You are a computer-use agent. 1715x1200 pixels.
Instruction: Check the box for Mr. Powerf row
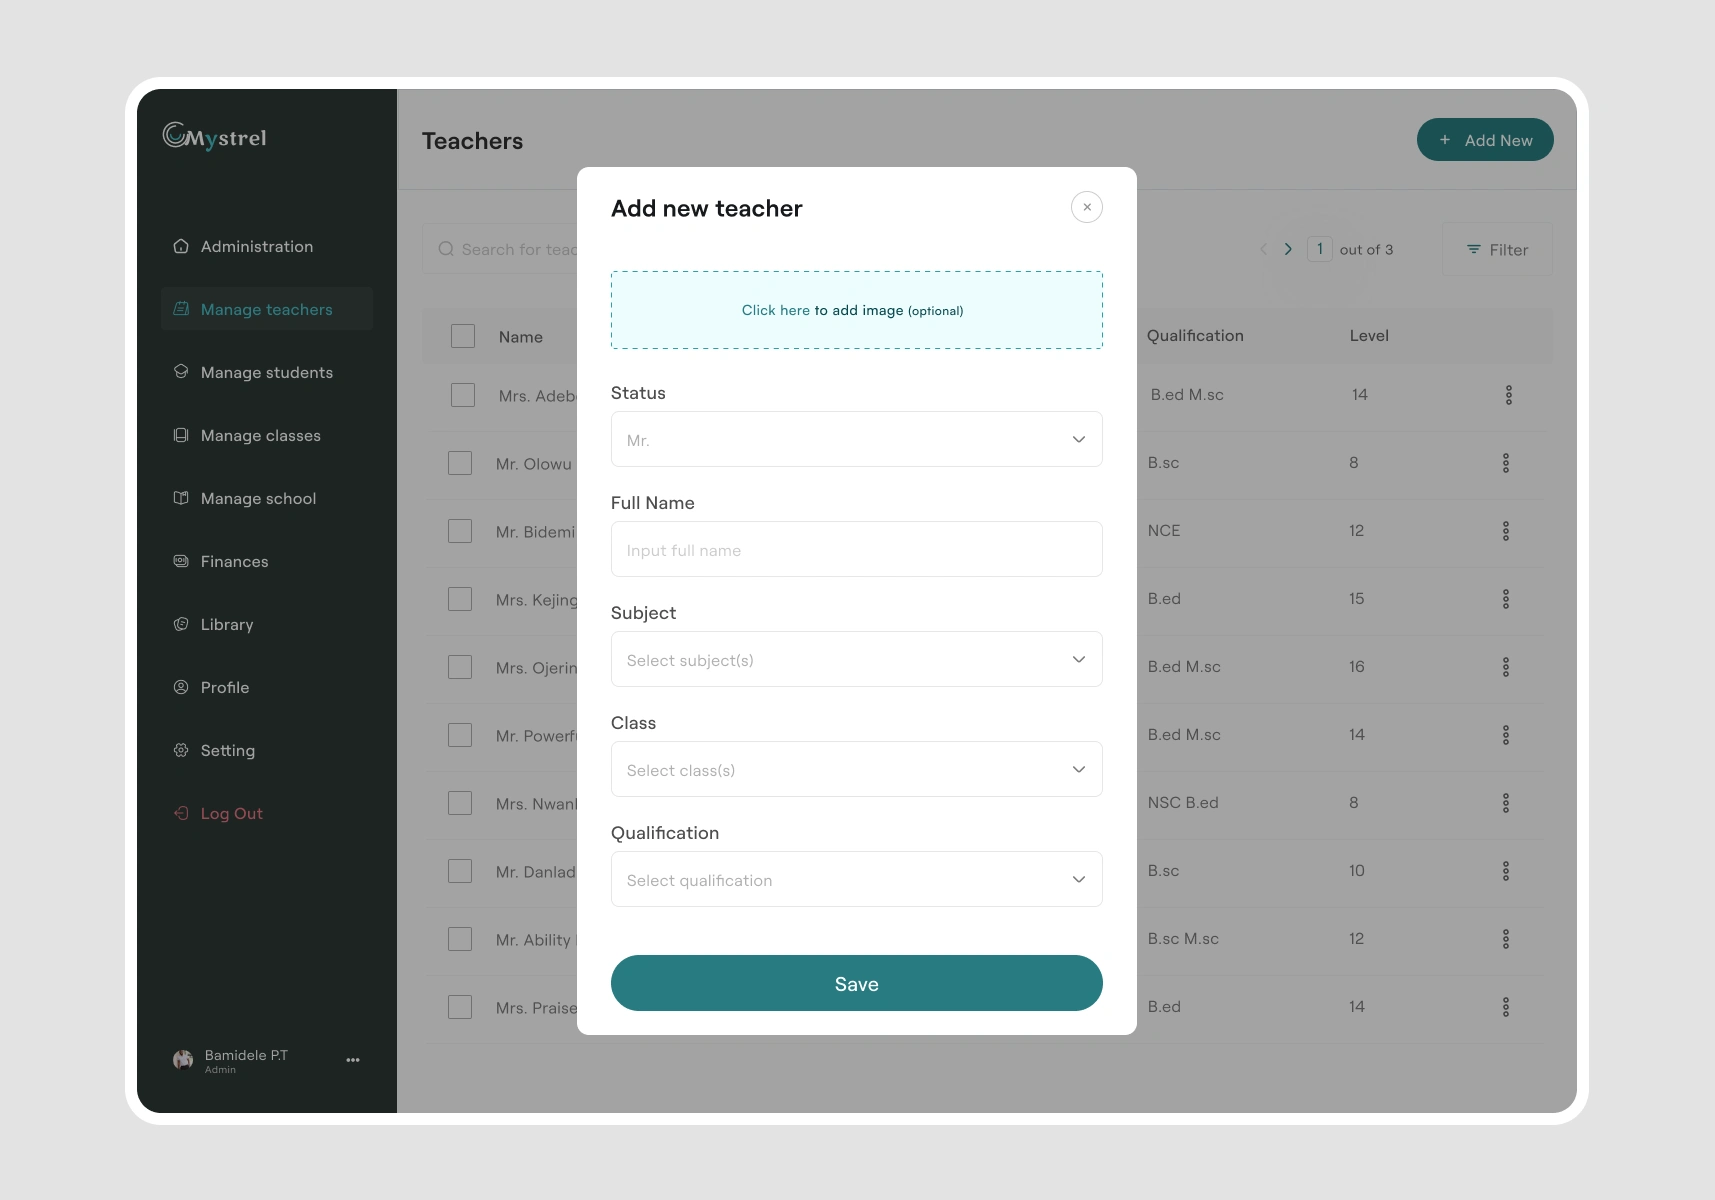tap(460, 735)
